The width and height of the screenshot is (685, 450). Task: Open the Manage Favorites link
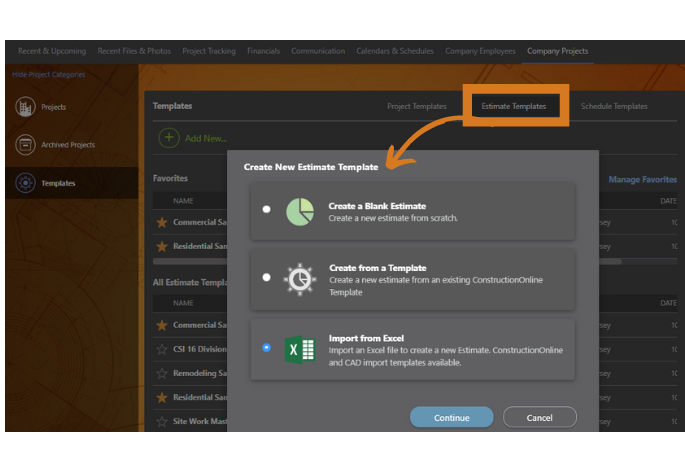(x=642, y=180)
